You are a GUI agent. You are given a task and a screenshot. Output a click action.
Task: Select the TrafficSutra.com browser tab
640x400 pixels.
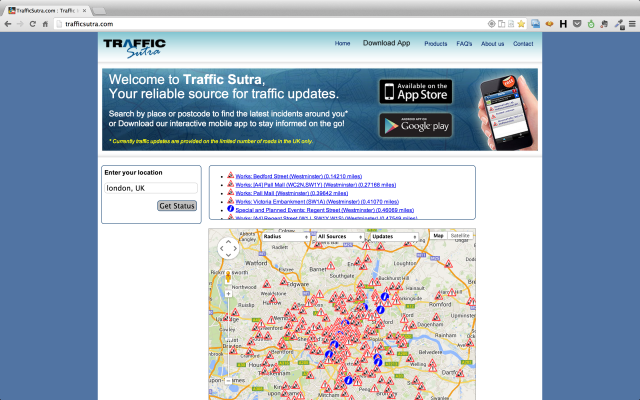click(45, 11)
